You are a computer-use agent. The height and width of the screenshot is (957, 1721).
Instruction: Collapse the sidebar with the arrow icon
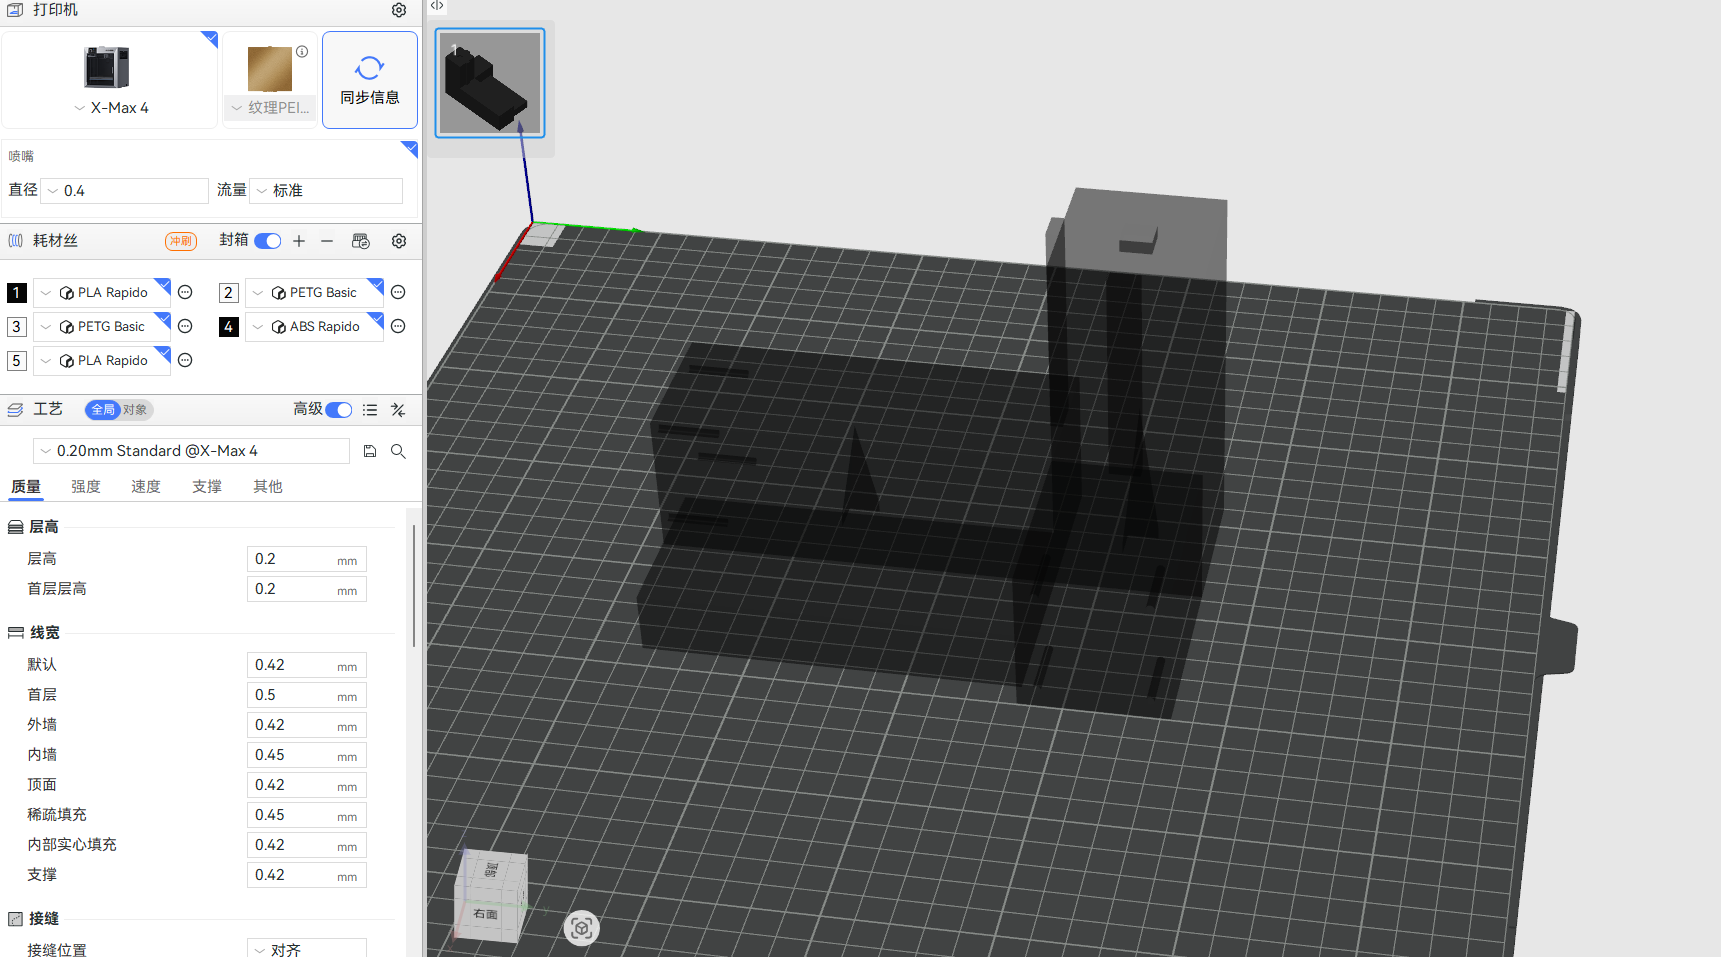(437, 6)
